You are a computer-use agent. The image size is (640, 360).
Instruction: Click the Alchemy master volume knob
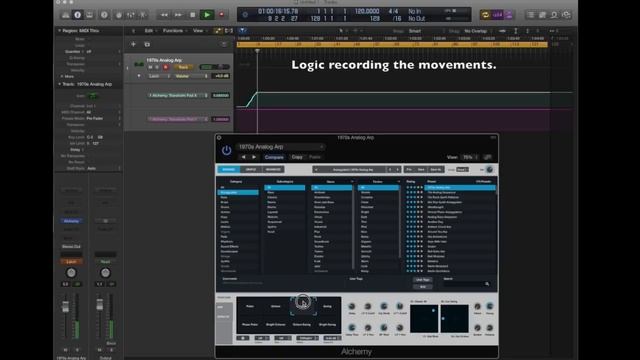pos(489,169)
